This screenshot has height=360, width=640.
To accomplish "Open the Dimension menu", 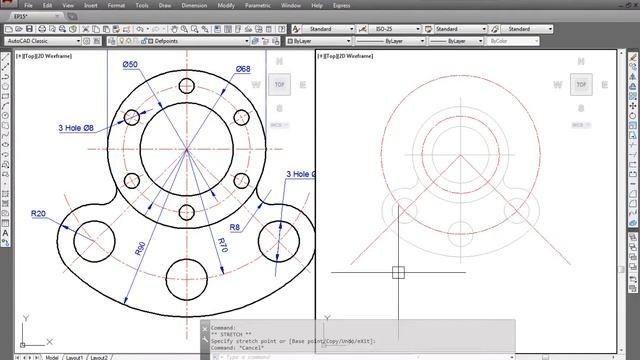I will point(194,5).
